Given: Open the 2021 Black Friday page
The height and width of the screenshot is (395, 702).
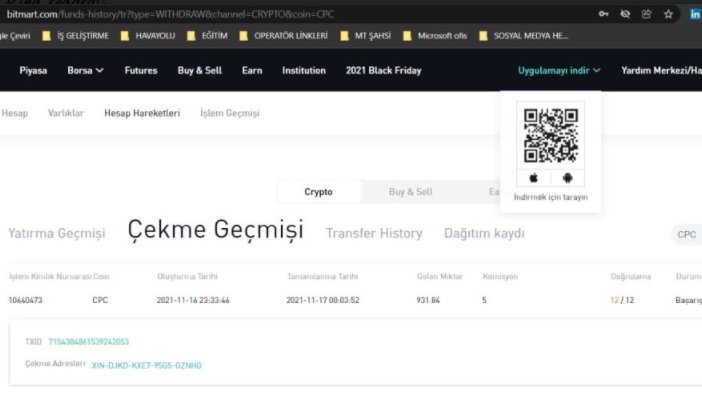Looking at the screenshot, I should [384, 70].
